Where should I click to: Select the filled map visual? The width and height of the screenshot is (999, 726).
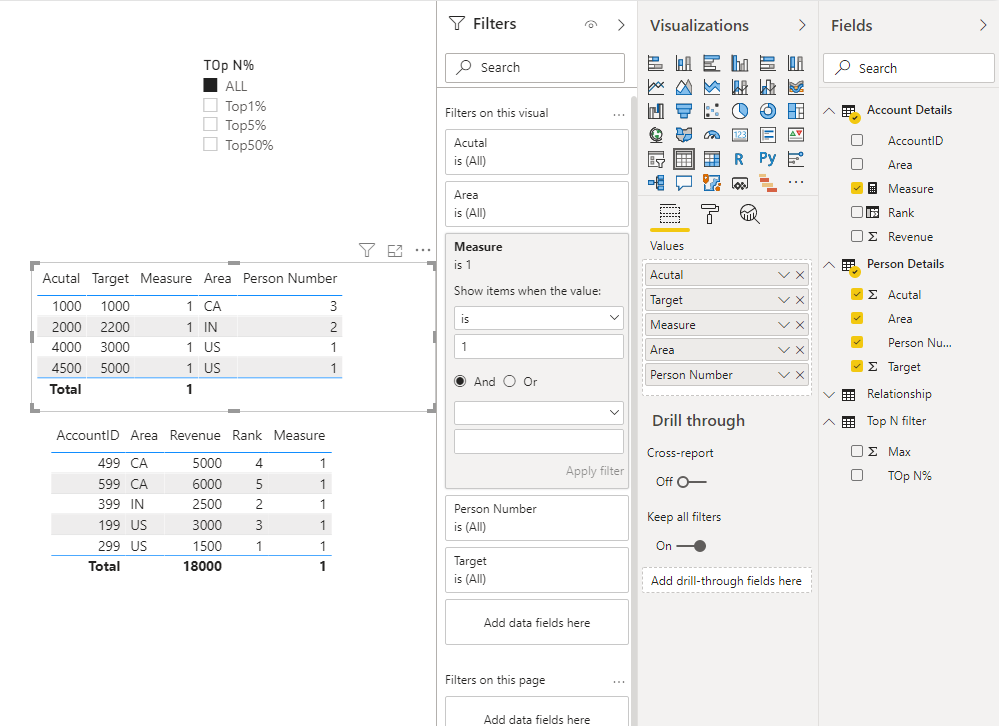click(x=684, y=134)
